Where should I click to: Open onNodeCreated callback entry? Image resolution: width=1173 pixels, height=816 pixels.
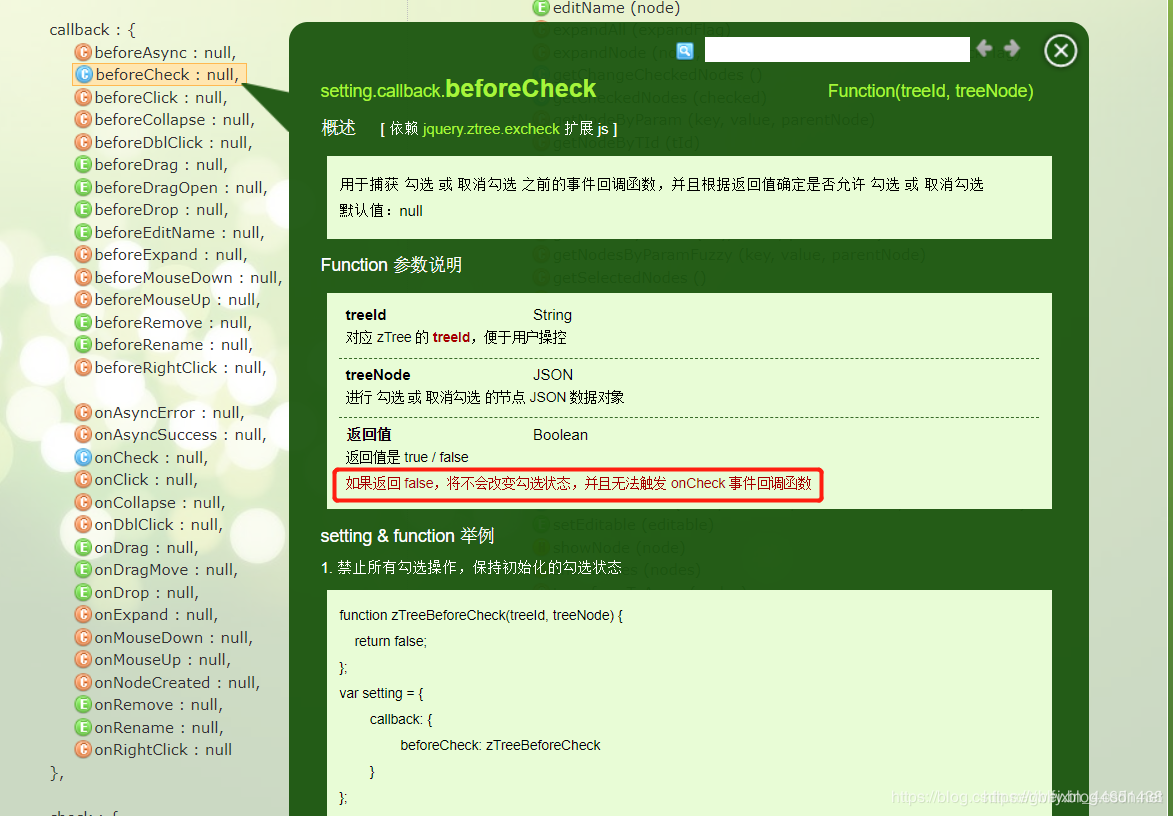pos(168,682)
